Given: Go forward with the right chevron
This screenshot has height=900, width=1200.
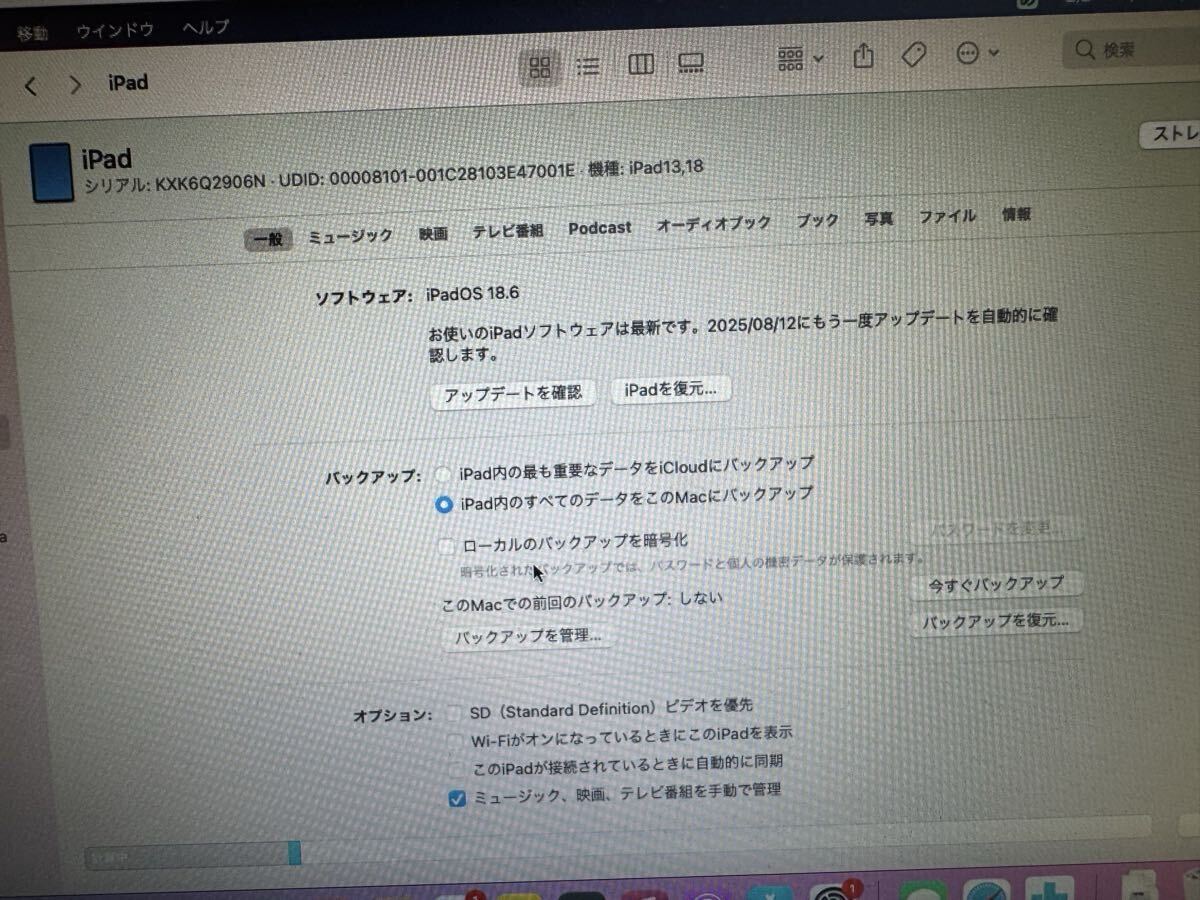Looking at the screenshot, I should [x=75, y=85].
